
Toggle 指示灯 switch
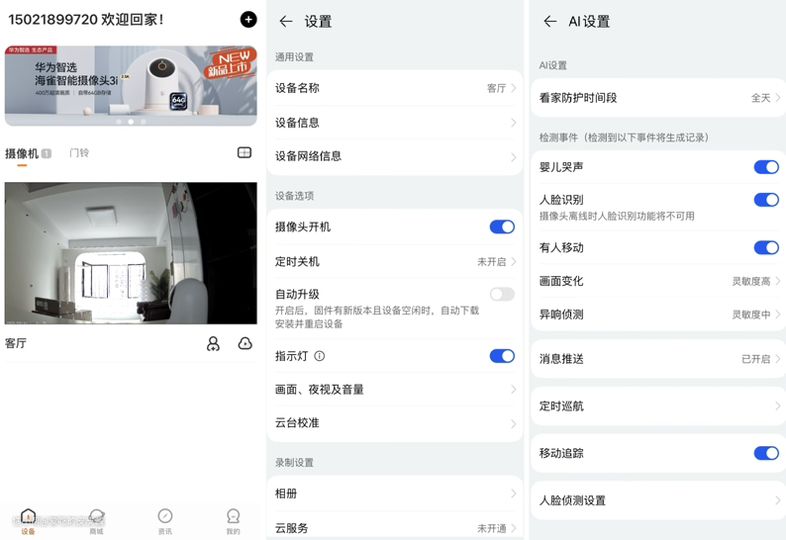click(502, 356)
